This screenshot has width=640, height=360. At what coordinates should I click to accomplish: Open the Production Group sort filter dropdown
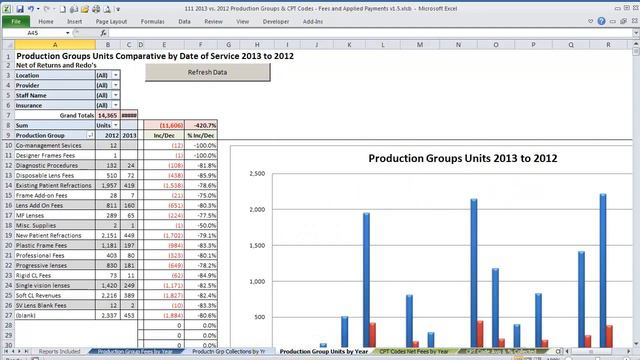(x=90, y=135)
